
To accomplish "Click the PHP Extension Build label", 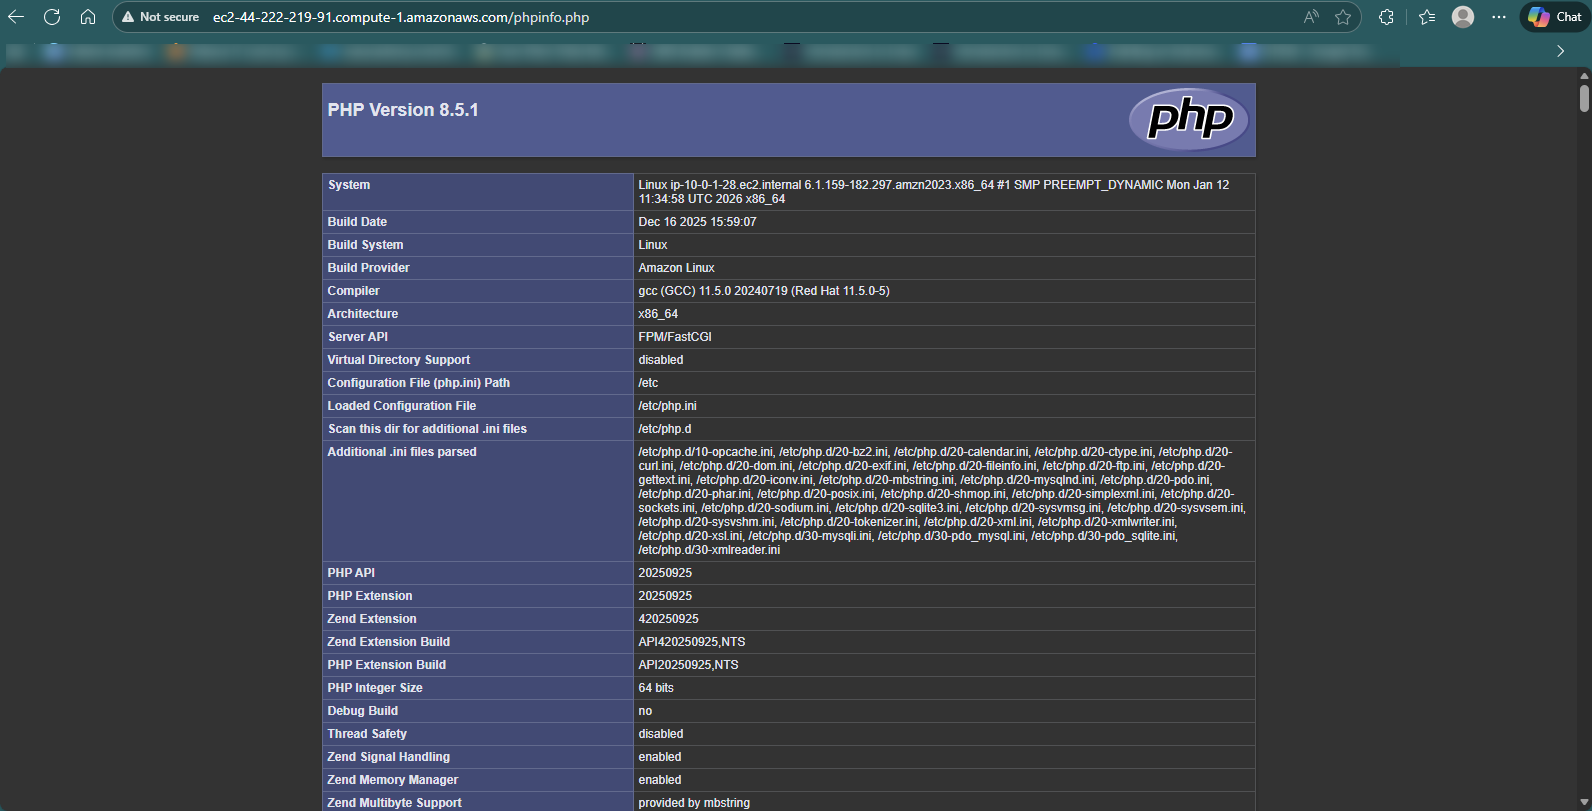I will coord(387,665).
